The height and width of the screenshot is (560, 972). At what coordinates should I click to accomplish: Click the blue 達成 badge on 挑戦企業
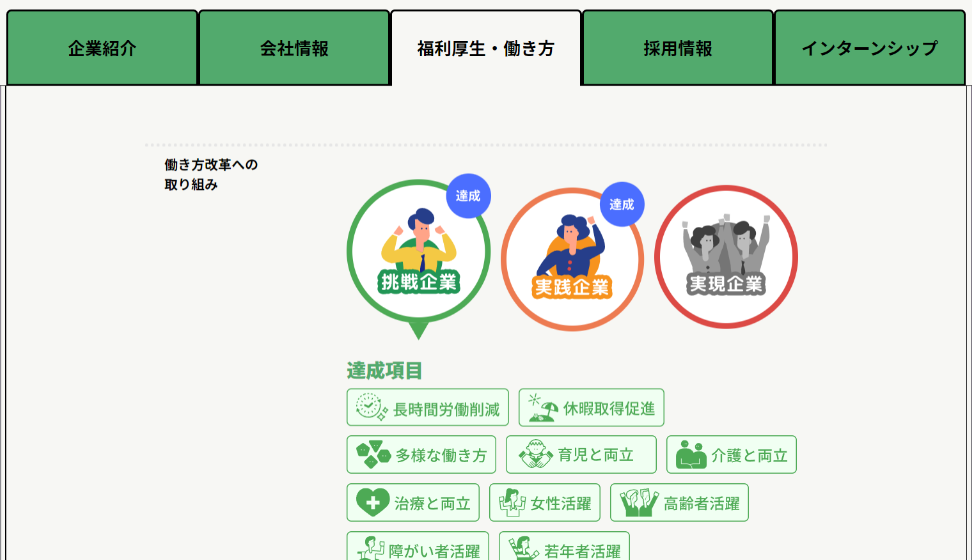pyautogui.click(x=468, y=196)
